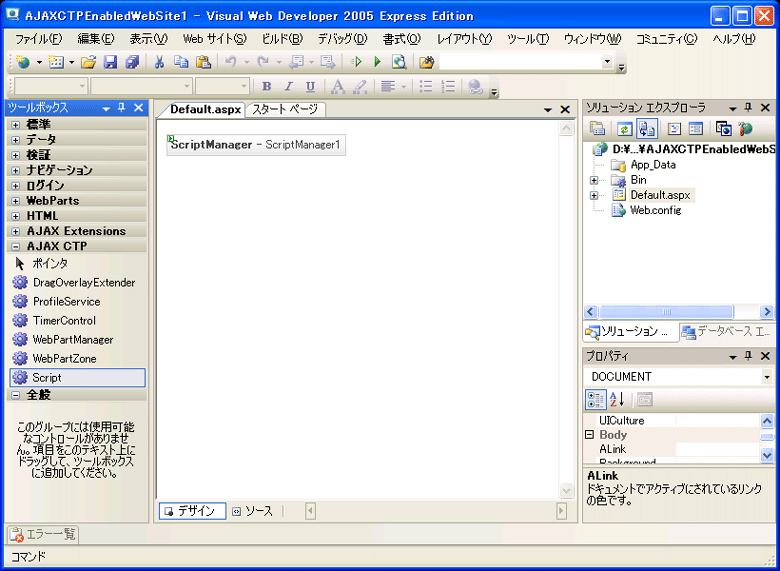The height and width of the screenshot is (571, 780).
Task: Click the New Web Site toolbar icon
Action: pyautogui.click(x=23, y=62)
